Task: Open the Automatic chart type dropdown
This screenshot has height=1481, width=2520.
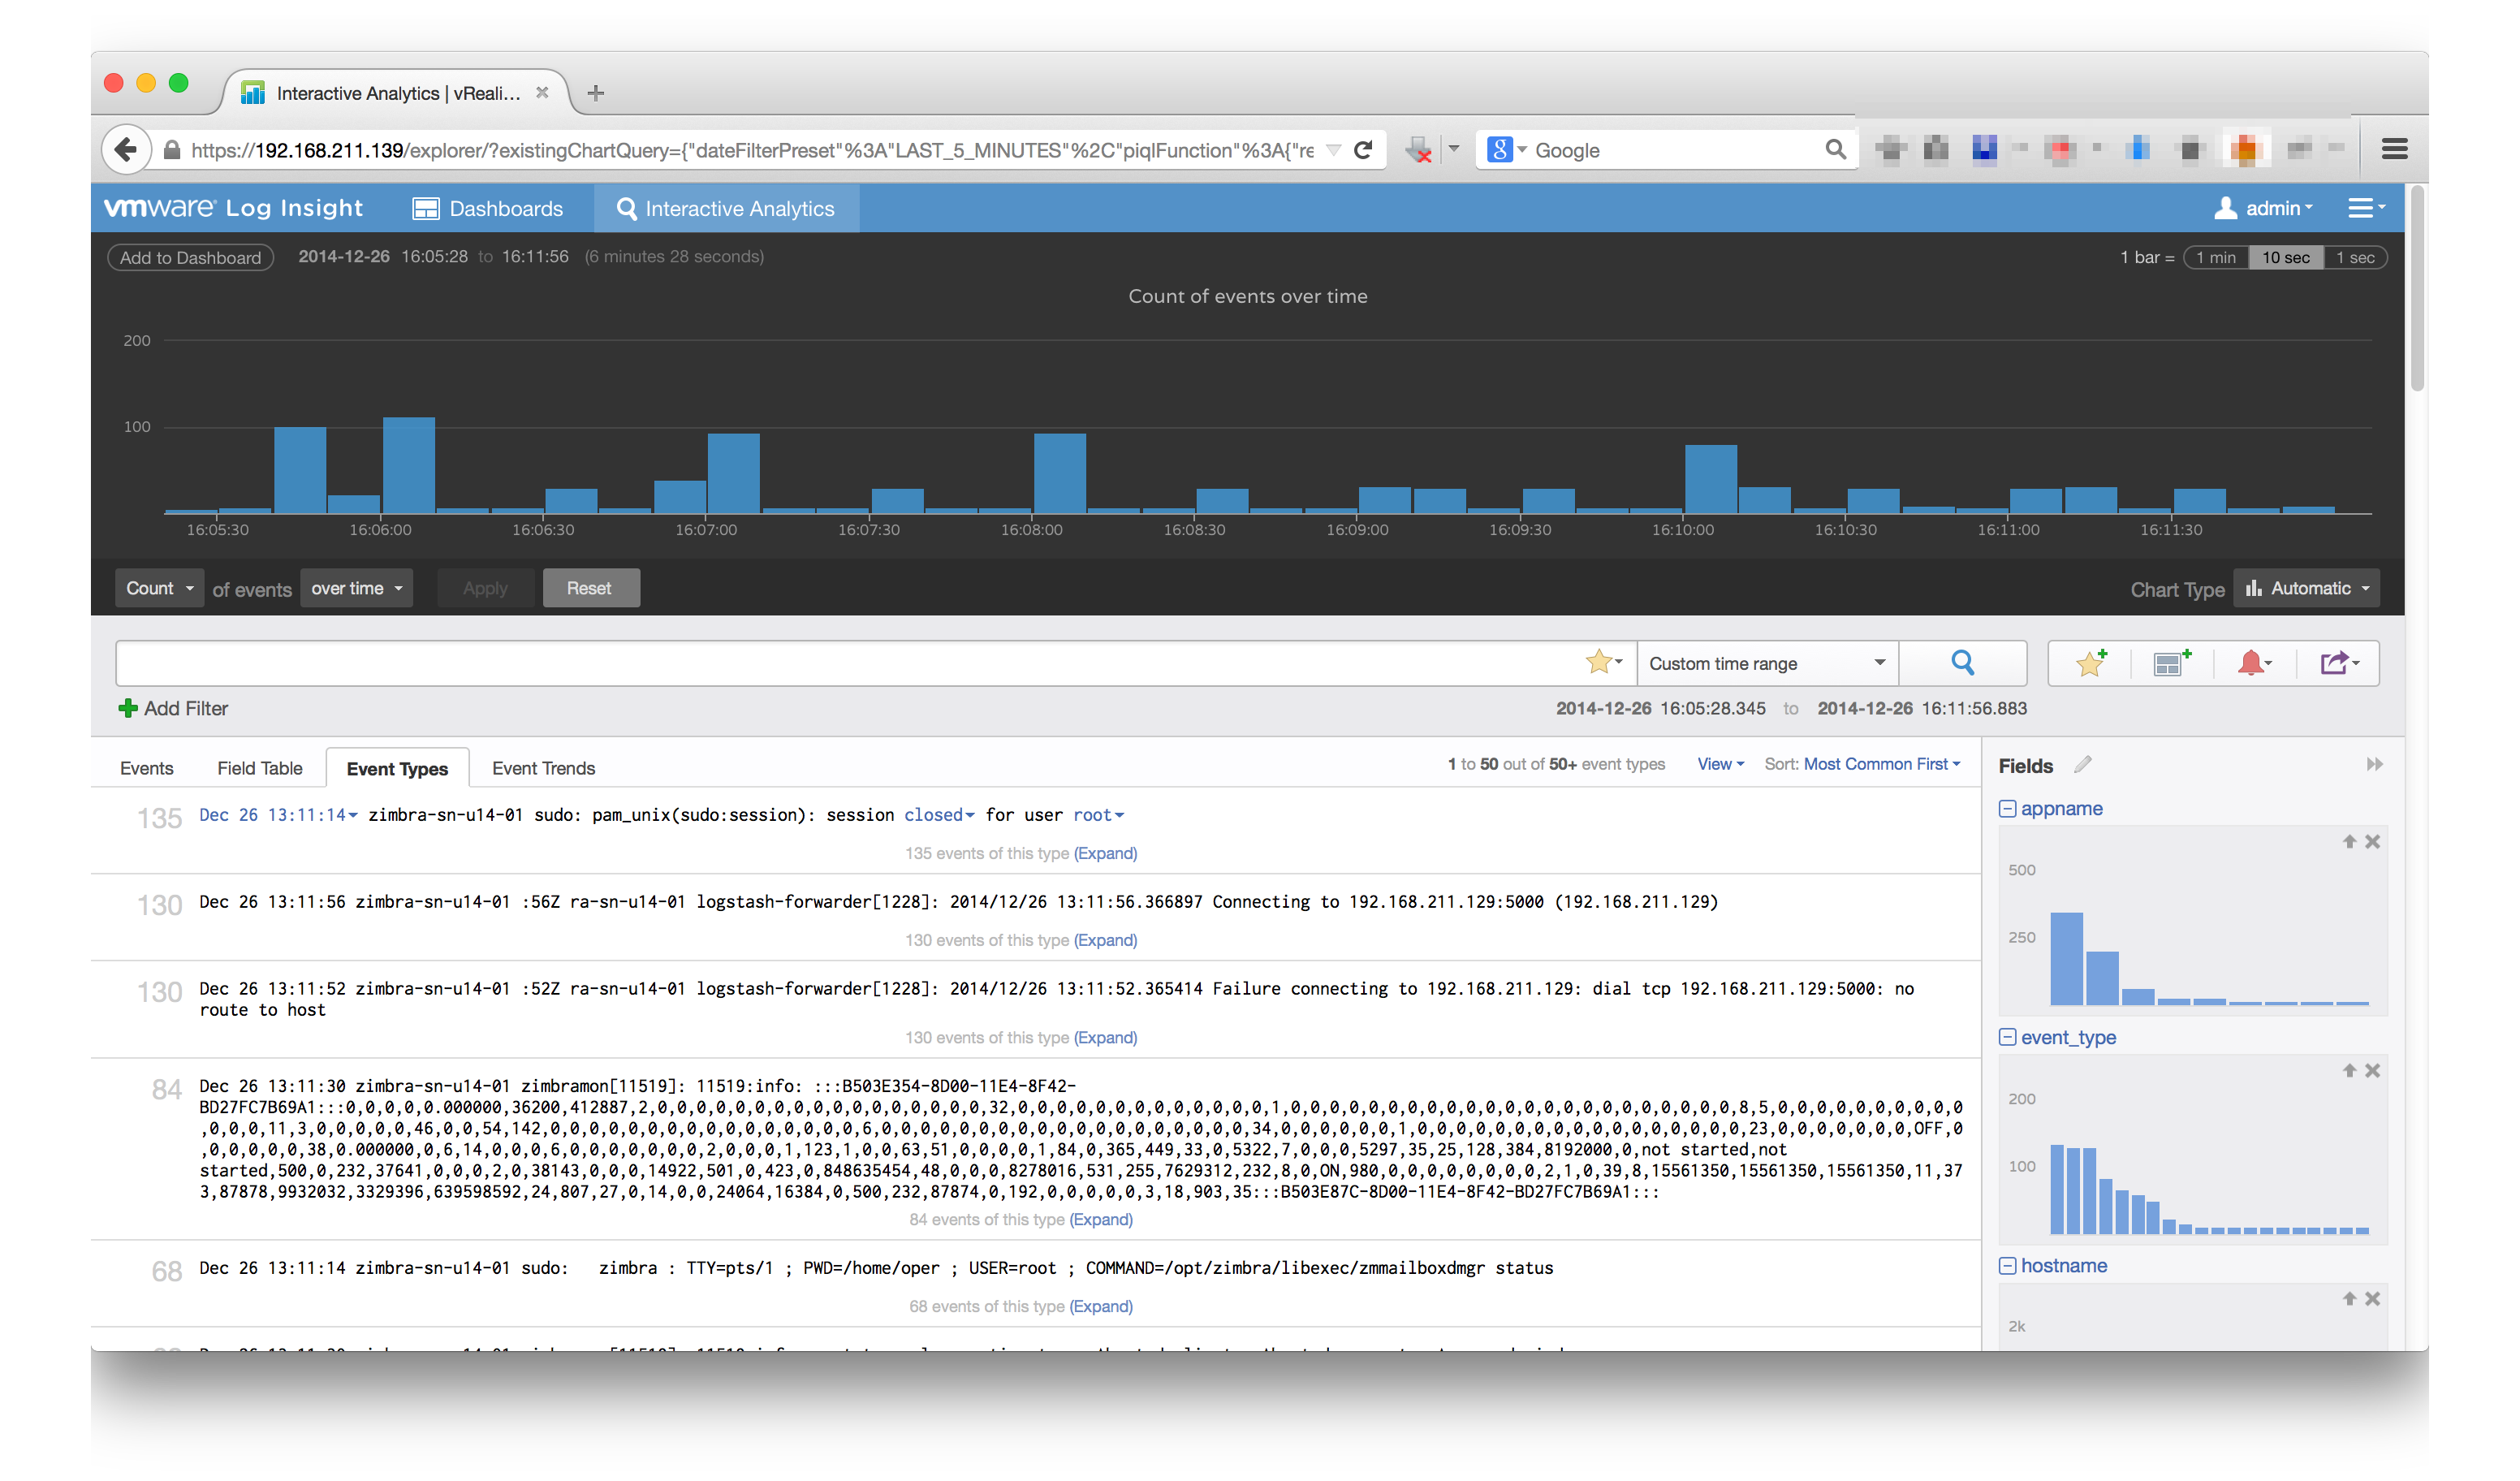Action: click(2306, 588)
